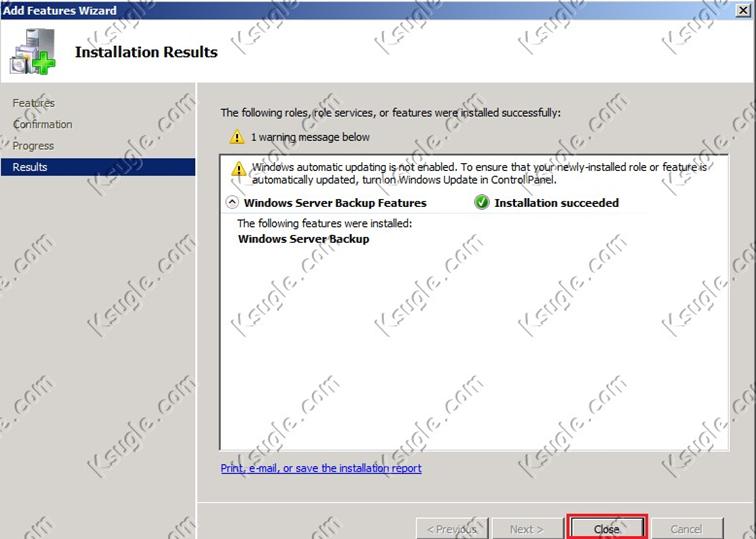Open Print, e-mail, or save installation report link

[321, 468]
